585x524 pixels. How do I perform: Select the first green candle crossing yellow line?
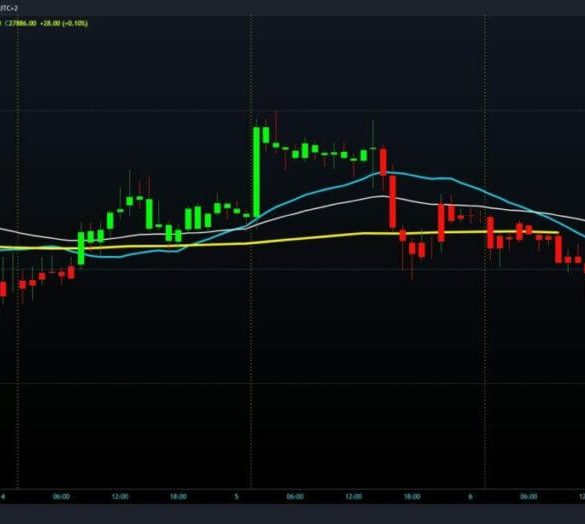point(81,248)
